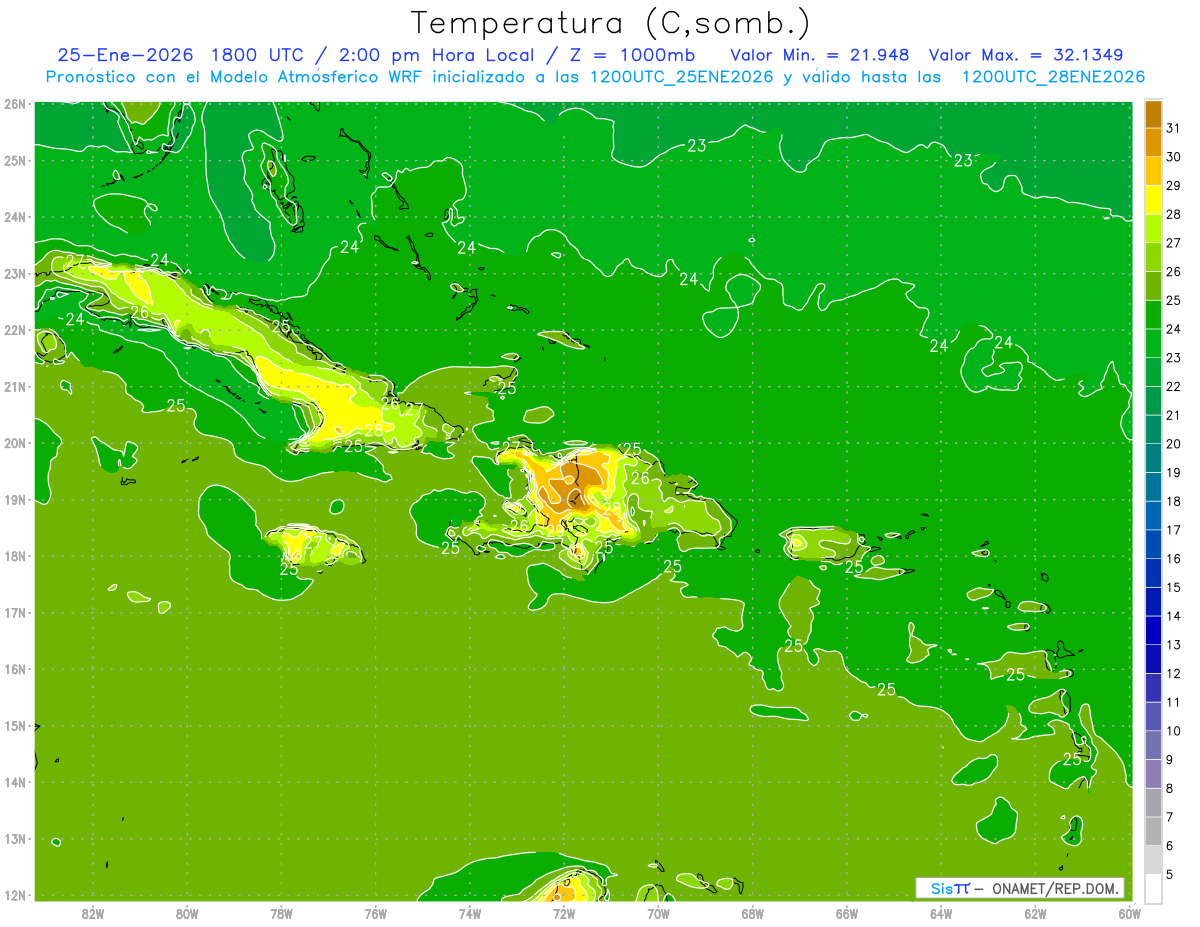Viewport: 1200px width, 927px height.
Task: Click the 20N latitude axis label
Action: pyautogui.click(x=15, y=443)
